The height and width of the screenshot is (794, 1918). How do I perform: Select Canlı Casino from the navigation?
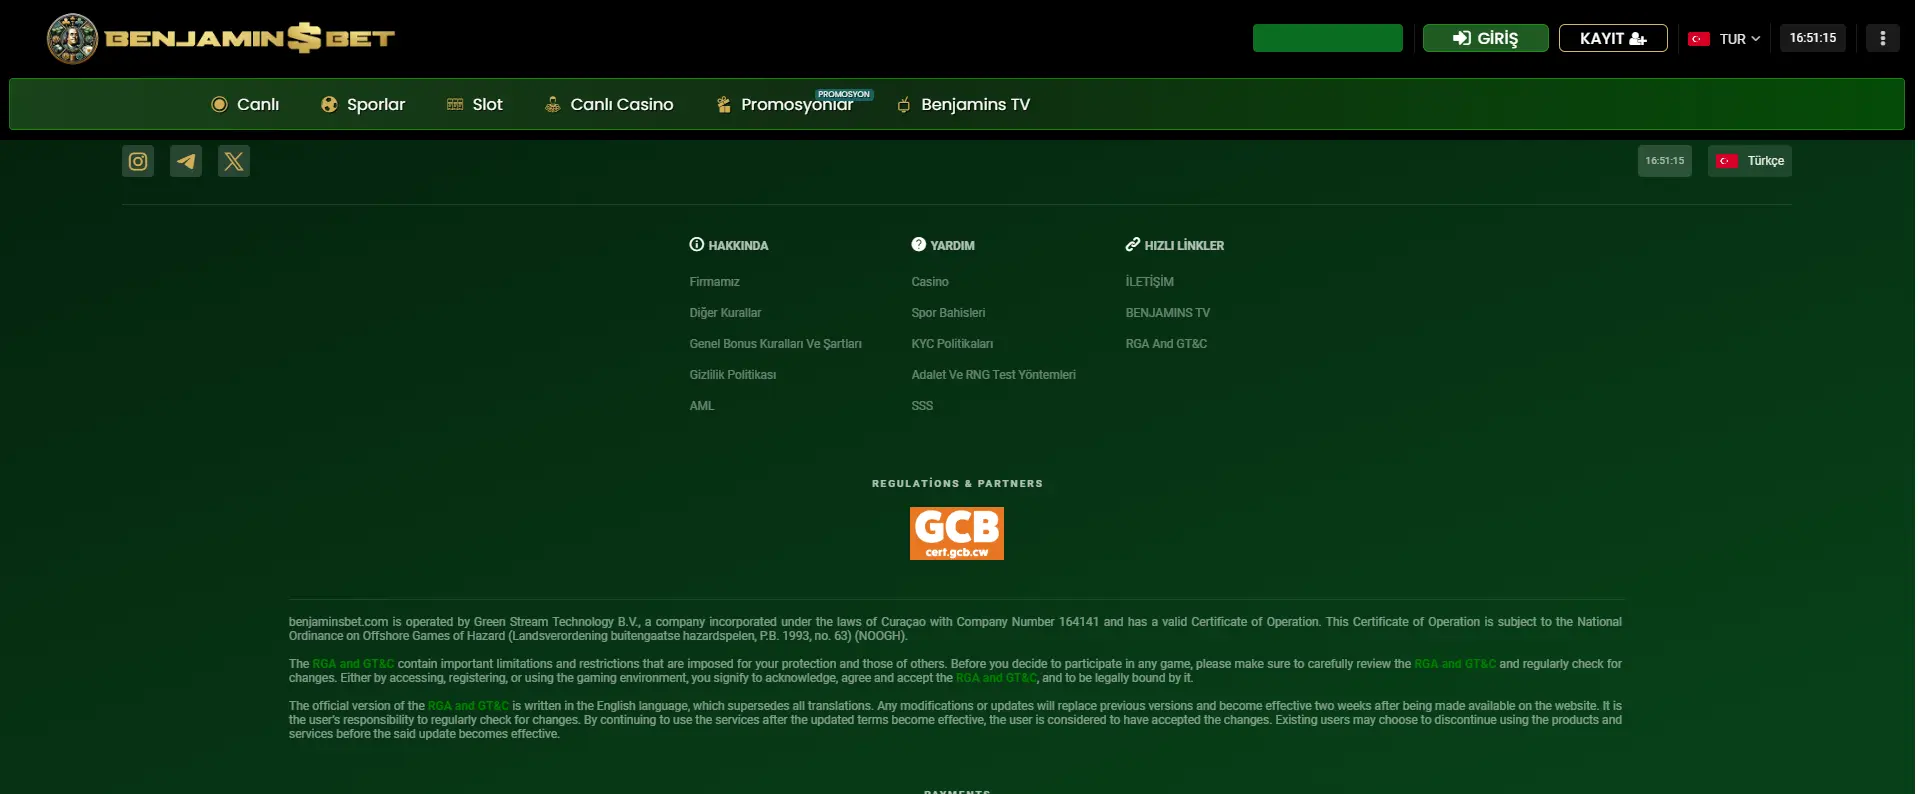click(609, 105)
